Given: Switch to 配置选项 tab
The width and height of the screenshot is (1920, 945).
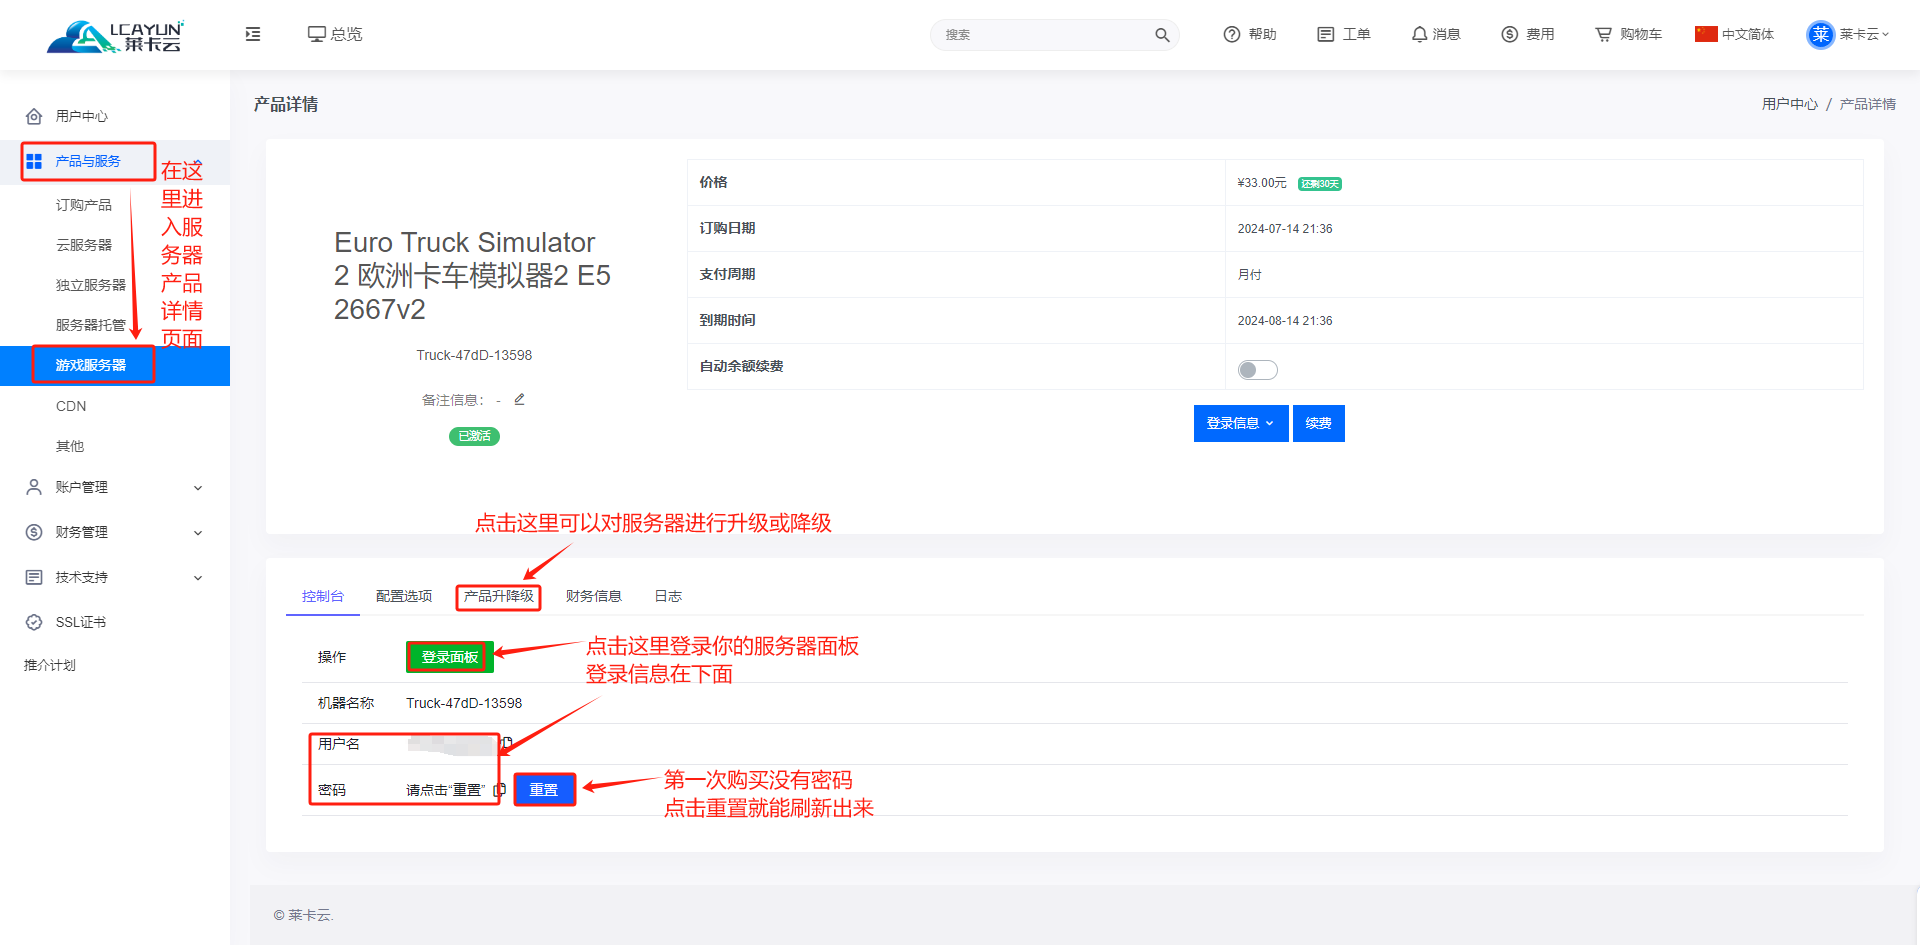Looking at the screenshot, I should point(404,596).
